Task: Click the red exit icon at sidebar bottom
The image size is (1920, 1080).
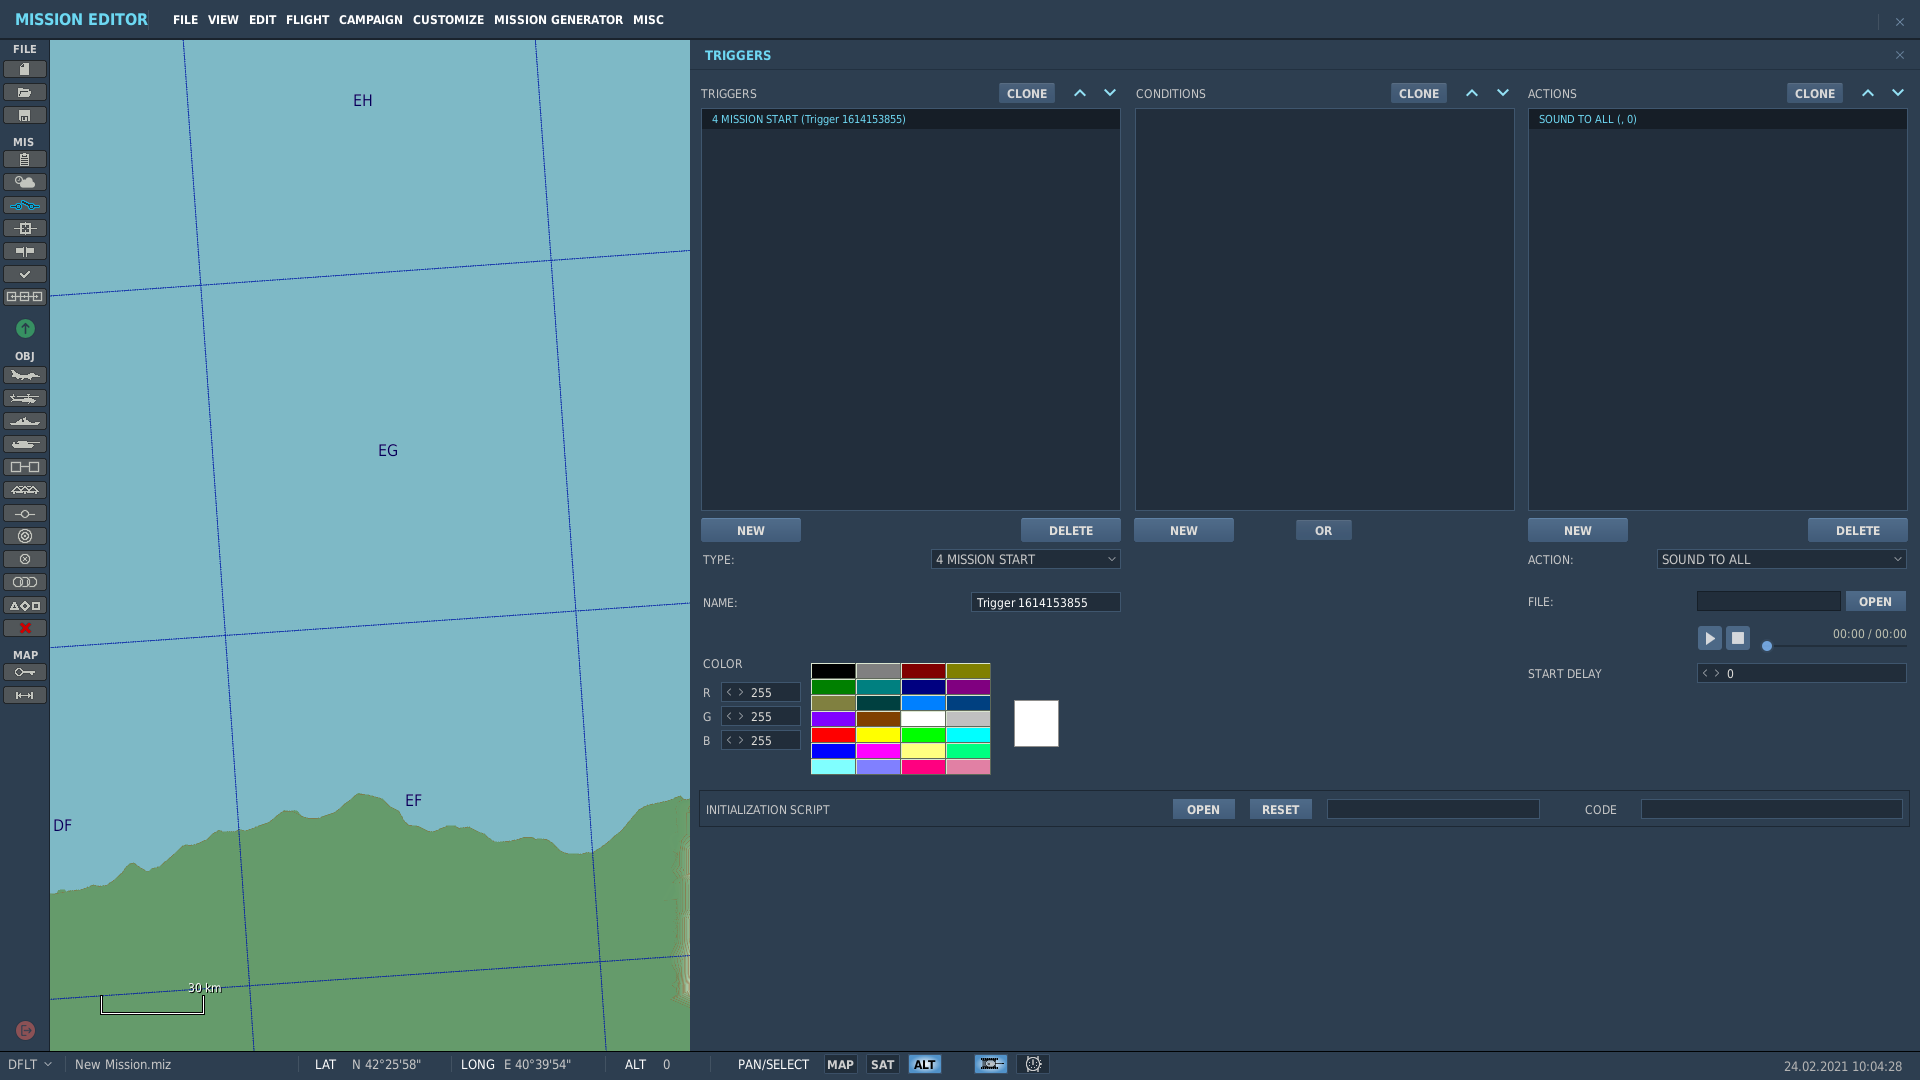Action: 26,1030
